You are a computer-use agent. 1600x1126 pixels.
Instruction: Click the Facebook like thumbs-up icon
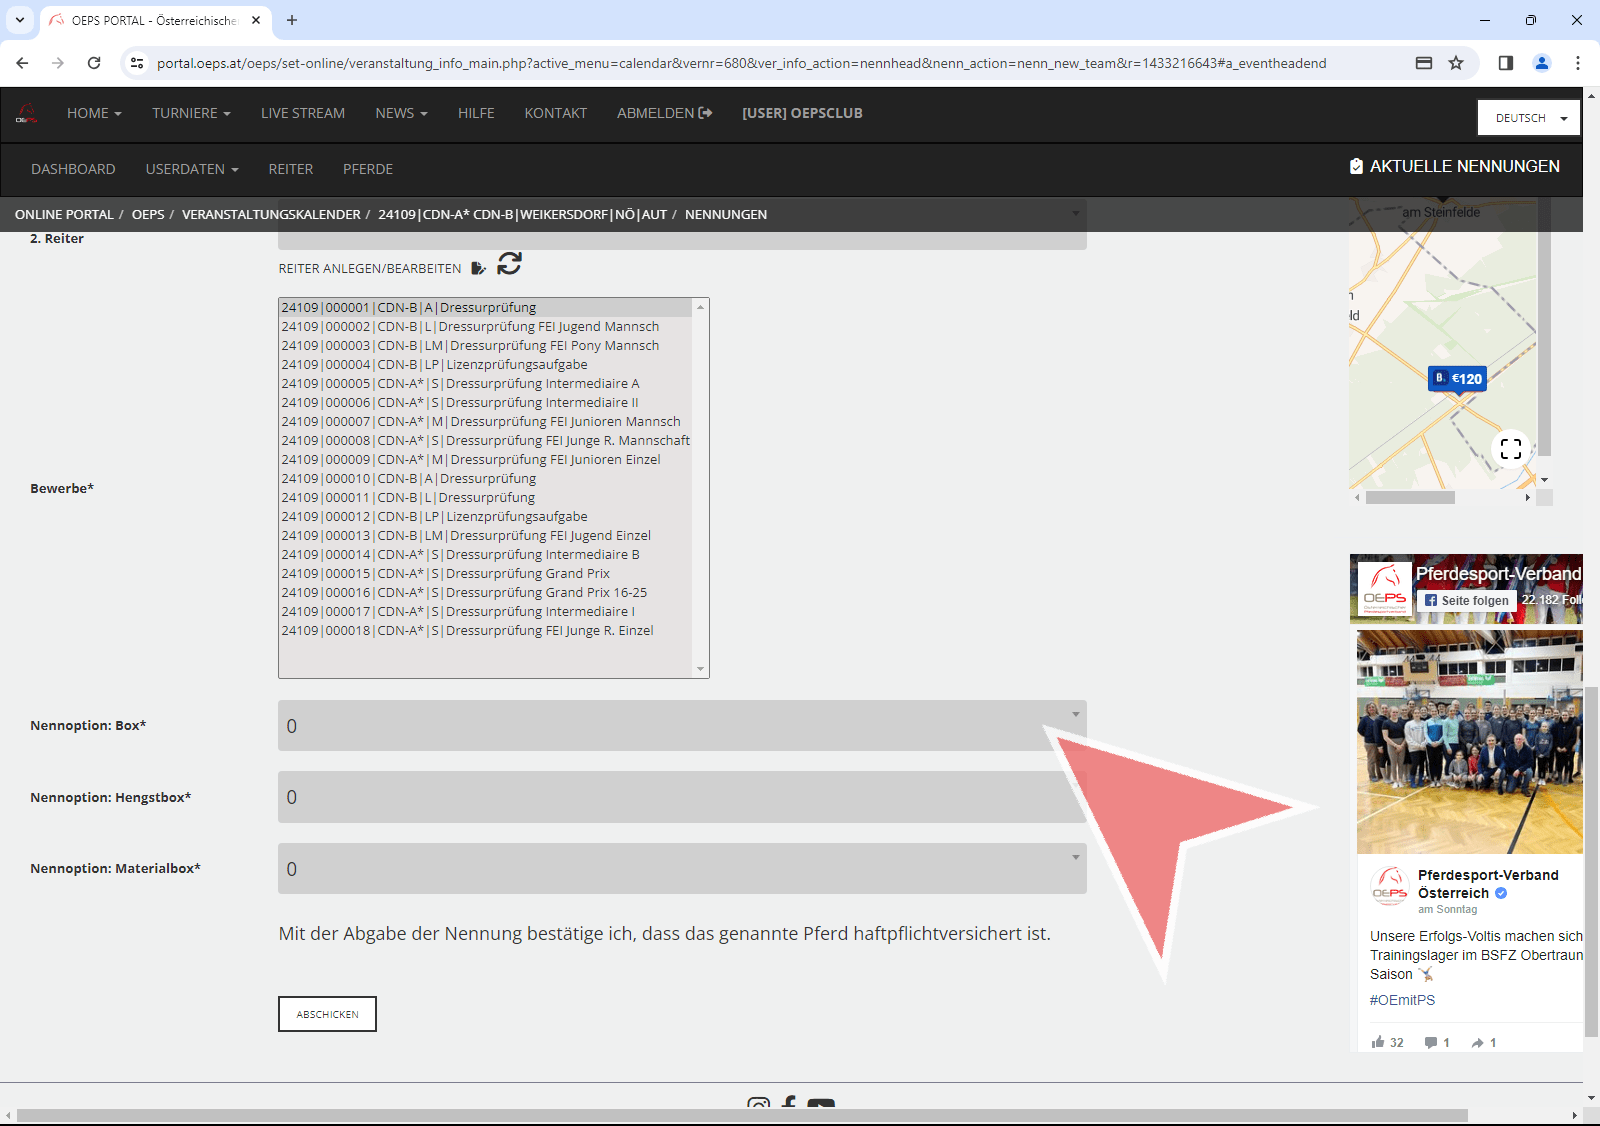tap(1379, 1042)
